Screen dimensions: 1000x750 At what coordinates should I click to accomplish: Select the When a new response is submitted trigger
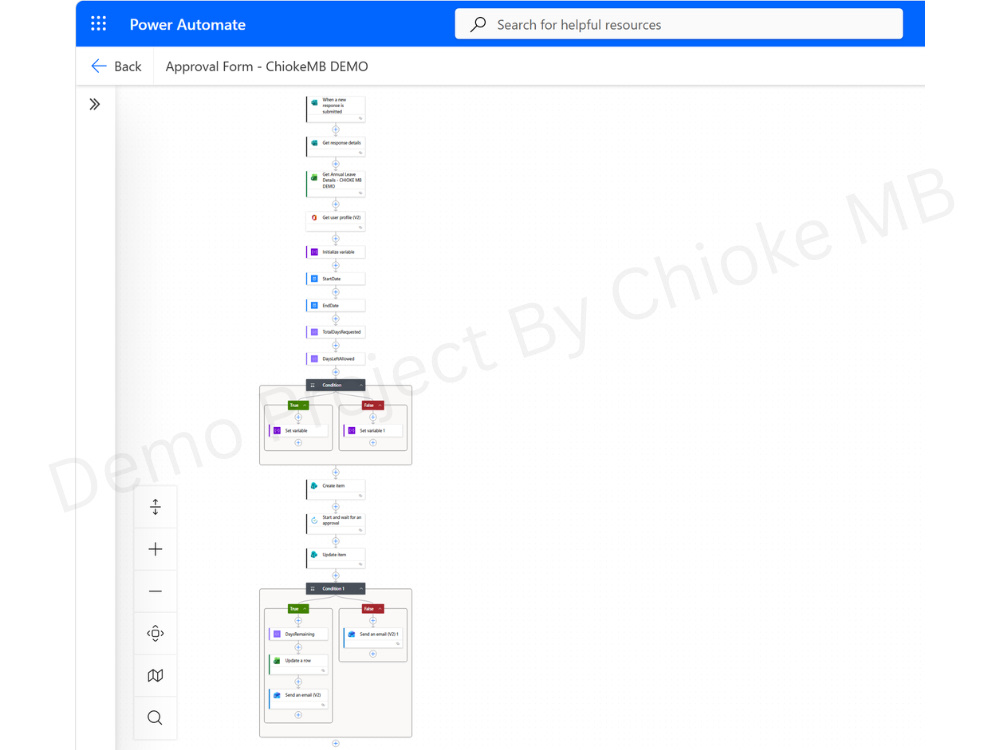335,108
